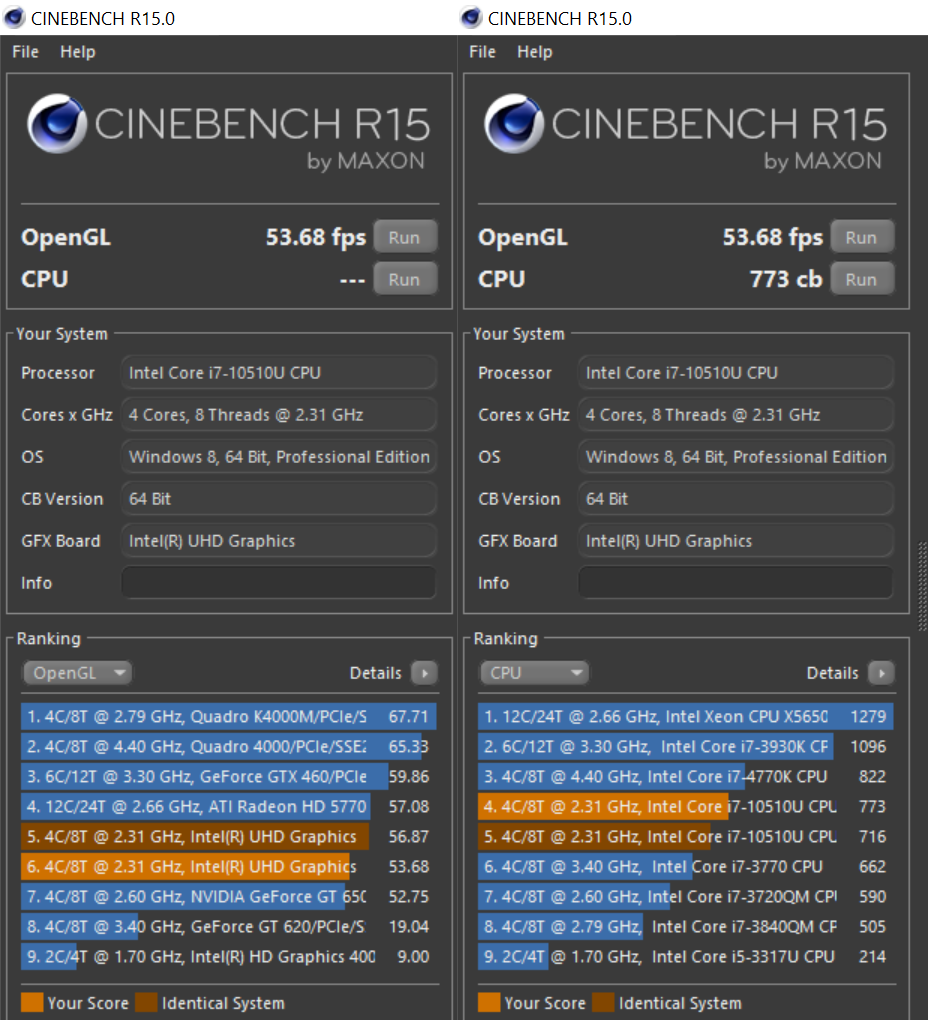Viewport: 928px width, 1020px height.
Task: Click Processor field in left window
Action: pos(278,373)
